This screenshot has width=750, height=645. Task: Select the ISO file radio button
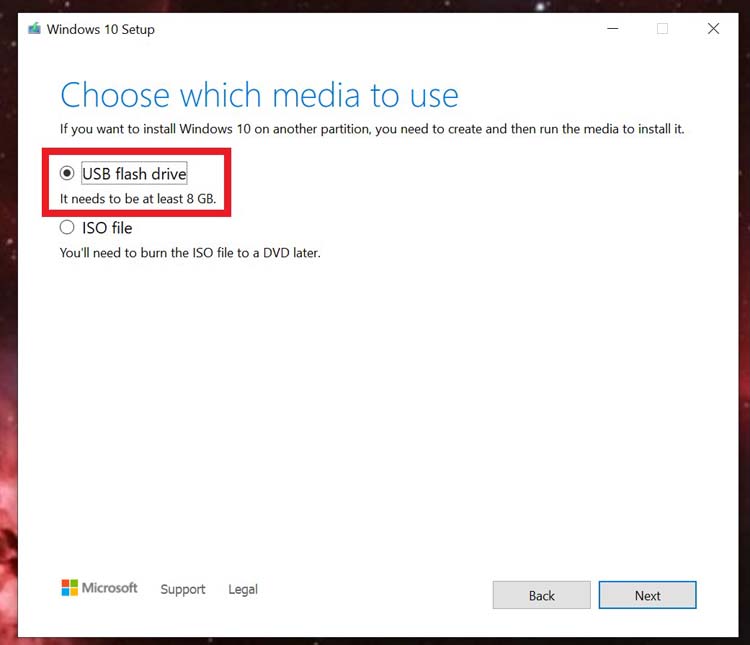coord(67,227)
